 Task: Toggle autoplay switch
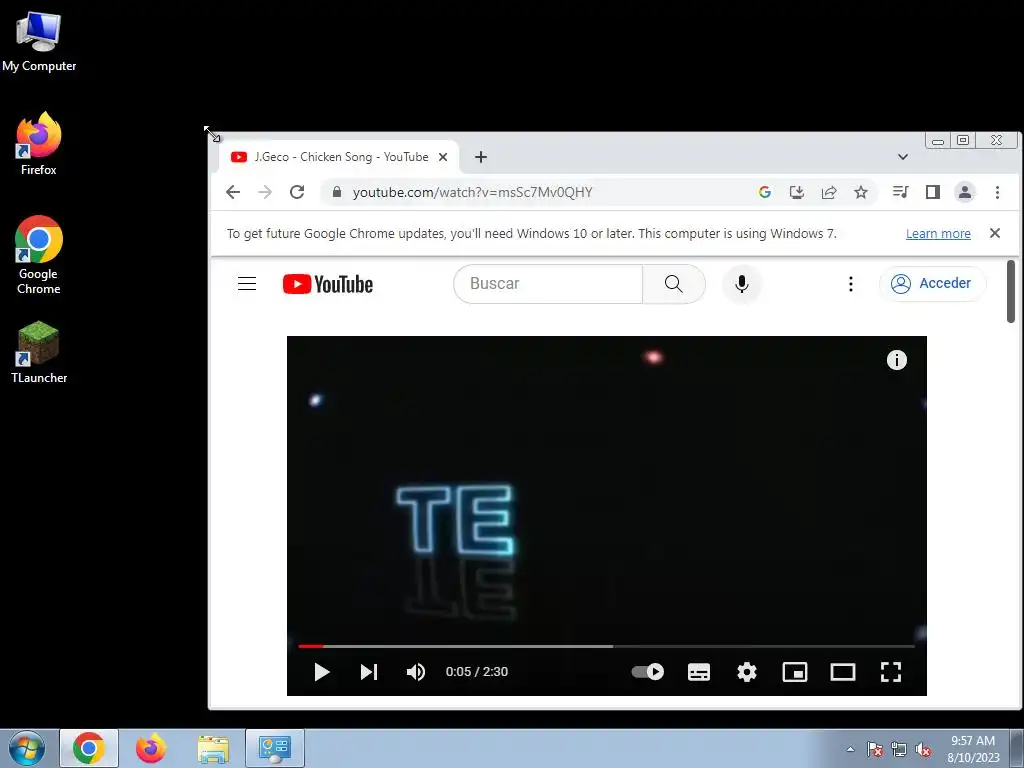click(x=648, y=672)
